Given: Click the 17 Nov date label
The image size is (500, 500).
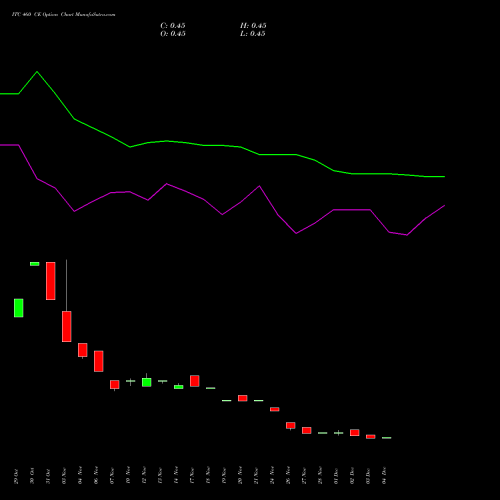Looking at the screenshot, I should click(192, 476).
